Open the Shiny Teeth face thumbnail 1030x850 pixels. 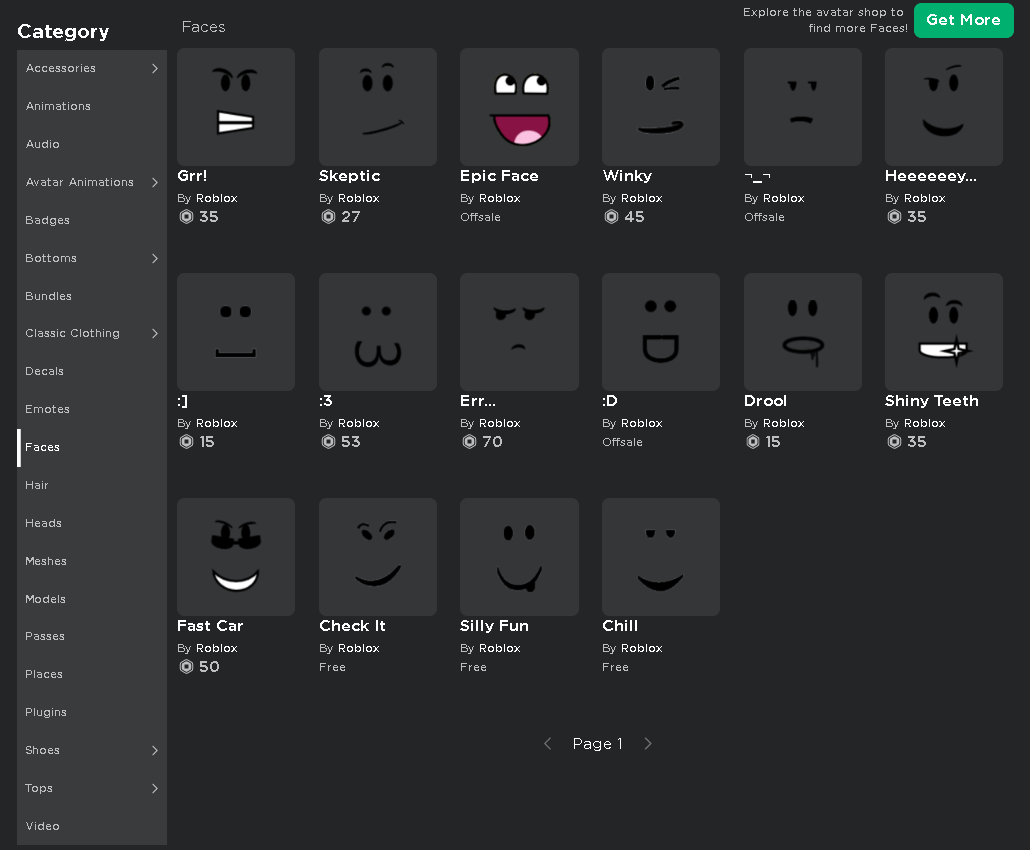point(944,332)
